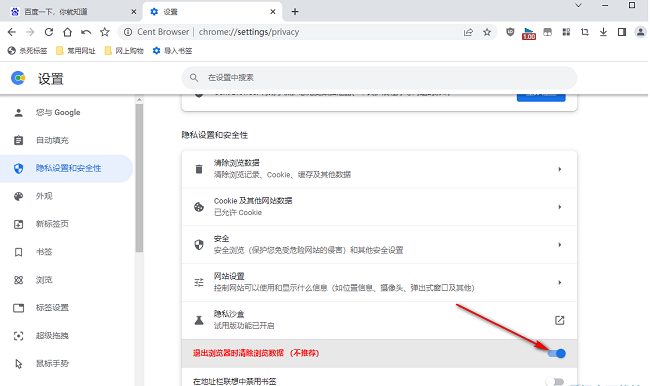Click the flask icon in 隐私沙盒 row
Image resolution: width=650 pixels, height=386 pixels.
pyautogui.click(x=199, y=320)
